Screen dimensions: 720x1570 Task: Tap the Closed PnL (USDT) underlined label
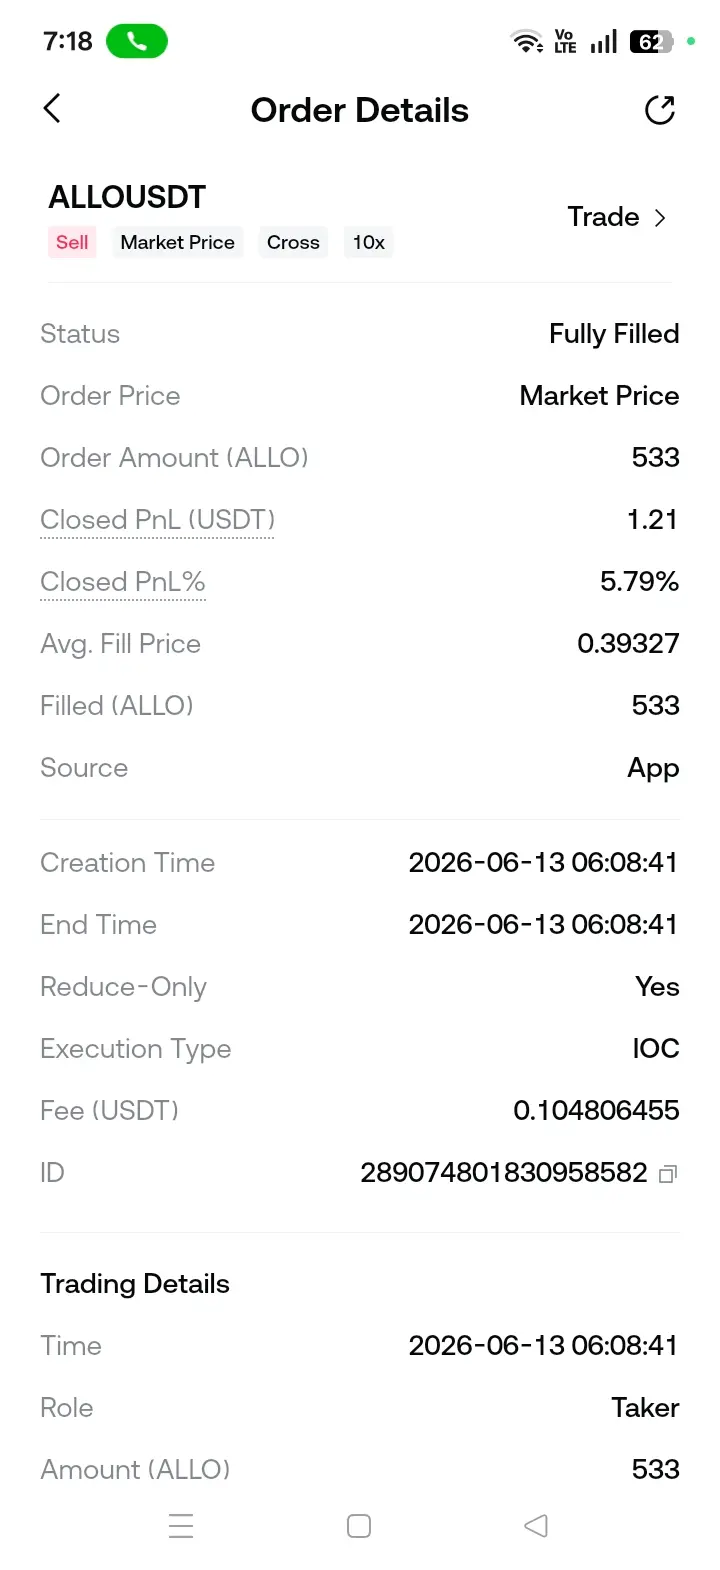(157, 520)
